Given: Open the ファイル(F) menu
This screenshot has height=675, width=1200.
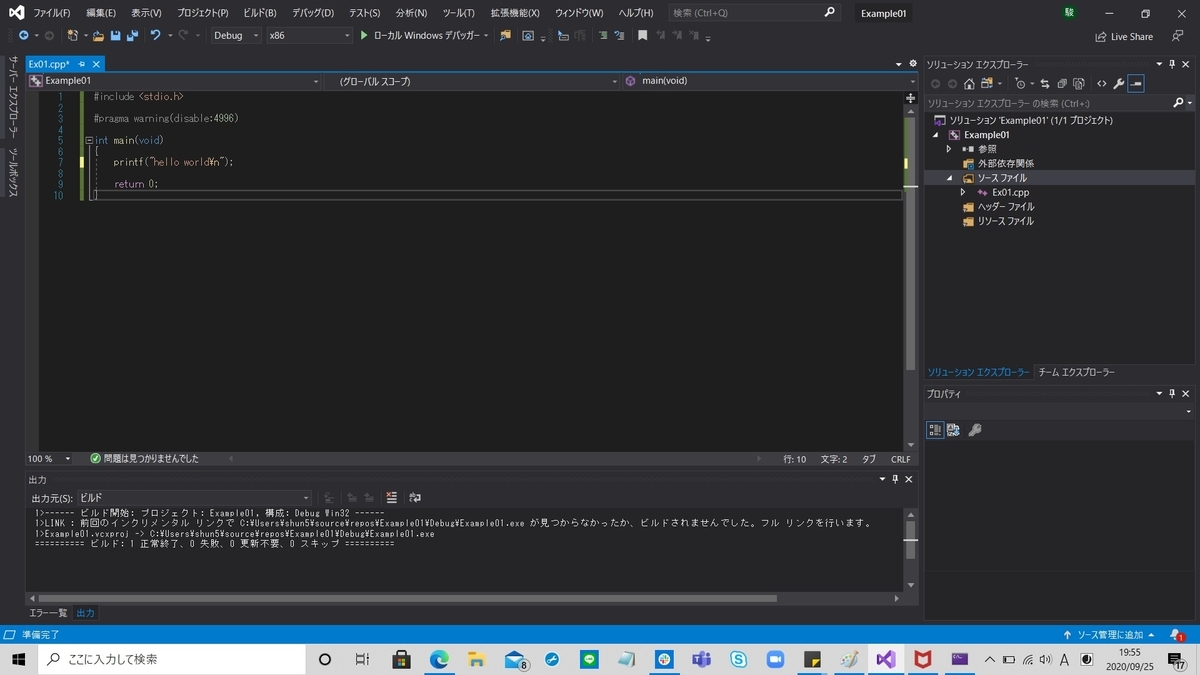Looking at the screenshot, I should (x=52, y=13).
